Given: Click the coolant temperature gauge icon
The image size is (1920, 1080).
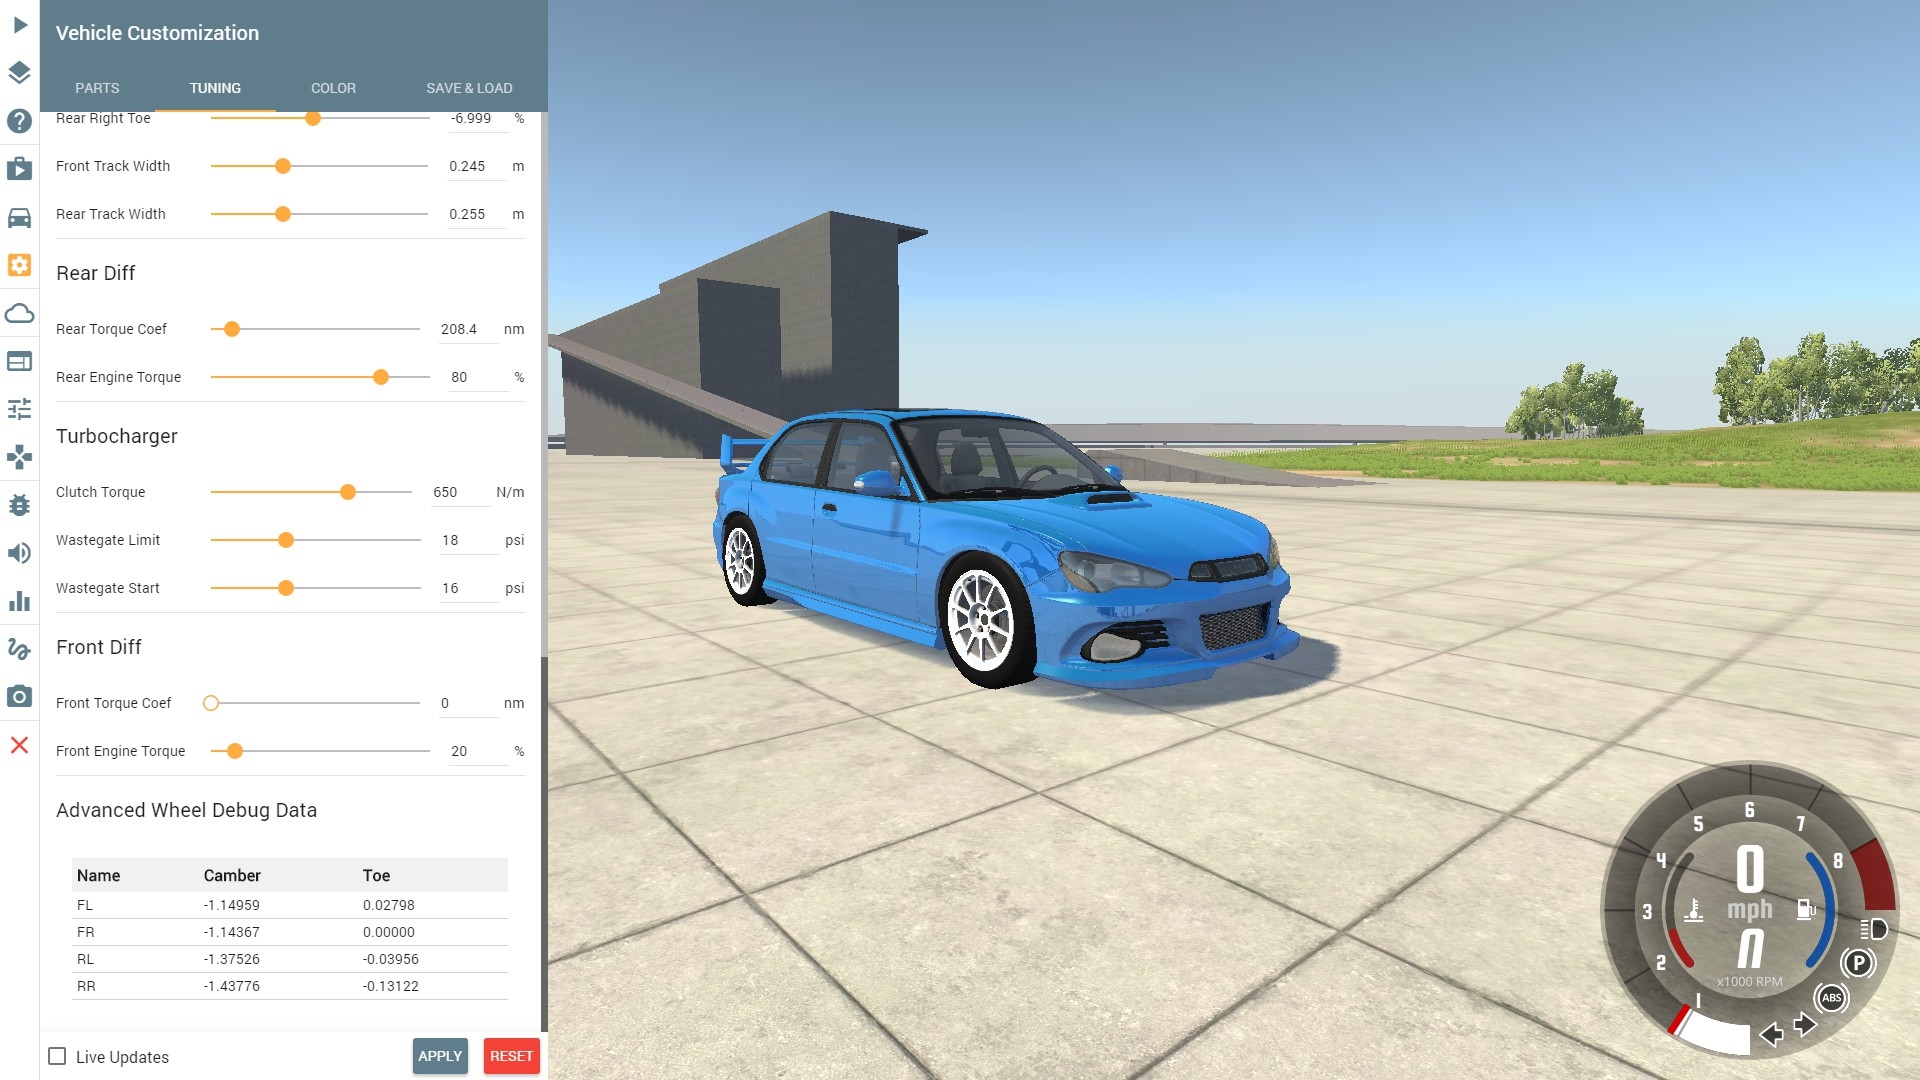Looking at the screenshot, I should pos(1693,910).
